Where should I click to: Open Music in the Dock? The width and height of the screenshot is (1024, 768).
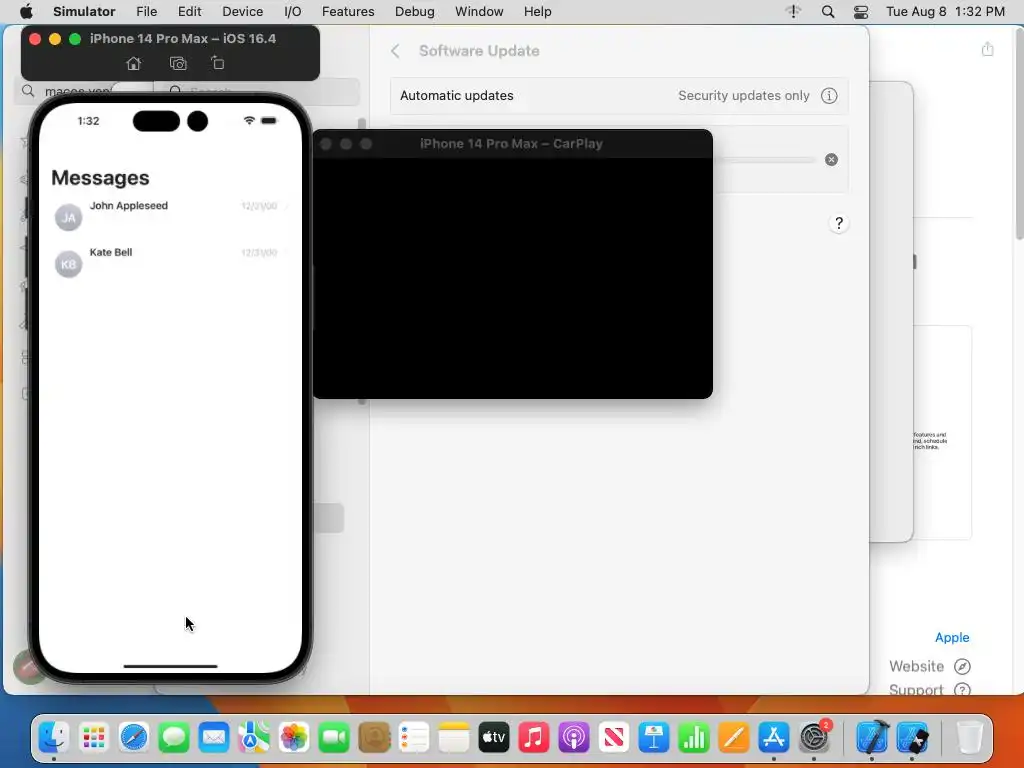pyautogui.click(x=534, y=738)
